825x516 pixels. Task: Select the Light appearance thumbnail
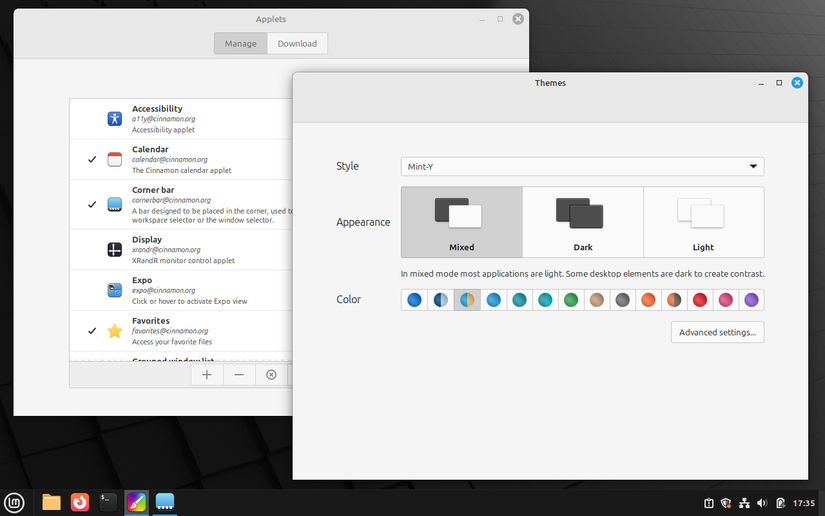coord(703,222)
